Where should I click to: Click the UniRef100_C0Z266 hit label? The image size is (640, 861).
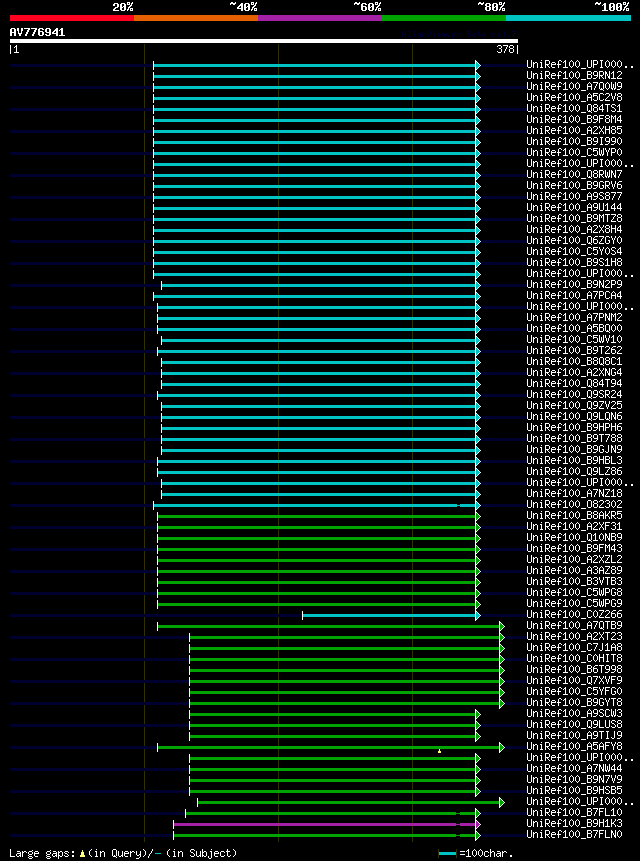pos(574,614)
